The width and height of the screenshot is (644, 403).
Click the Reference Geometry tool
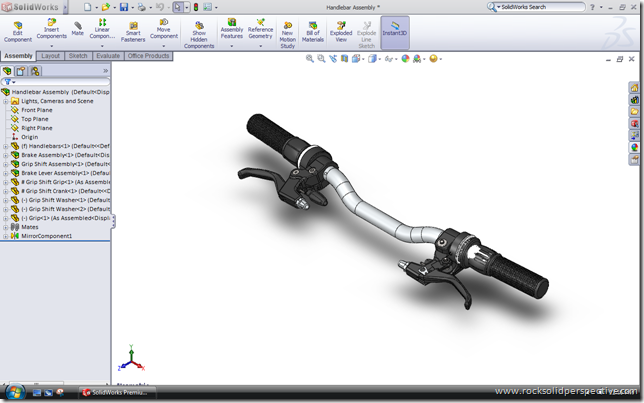coord(260,29)
